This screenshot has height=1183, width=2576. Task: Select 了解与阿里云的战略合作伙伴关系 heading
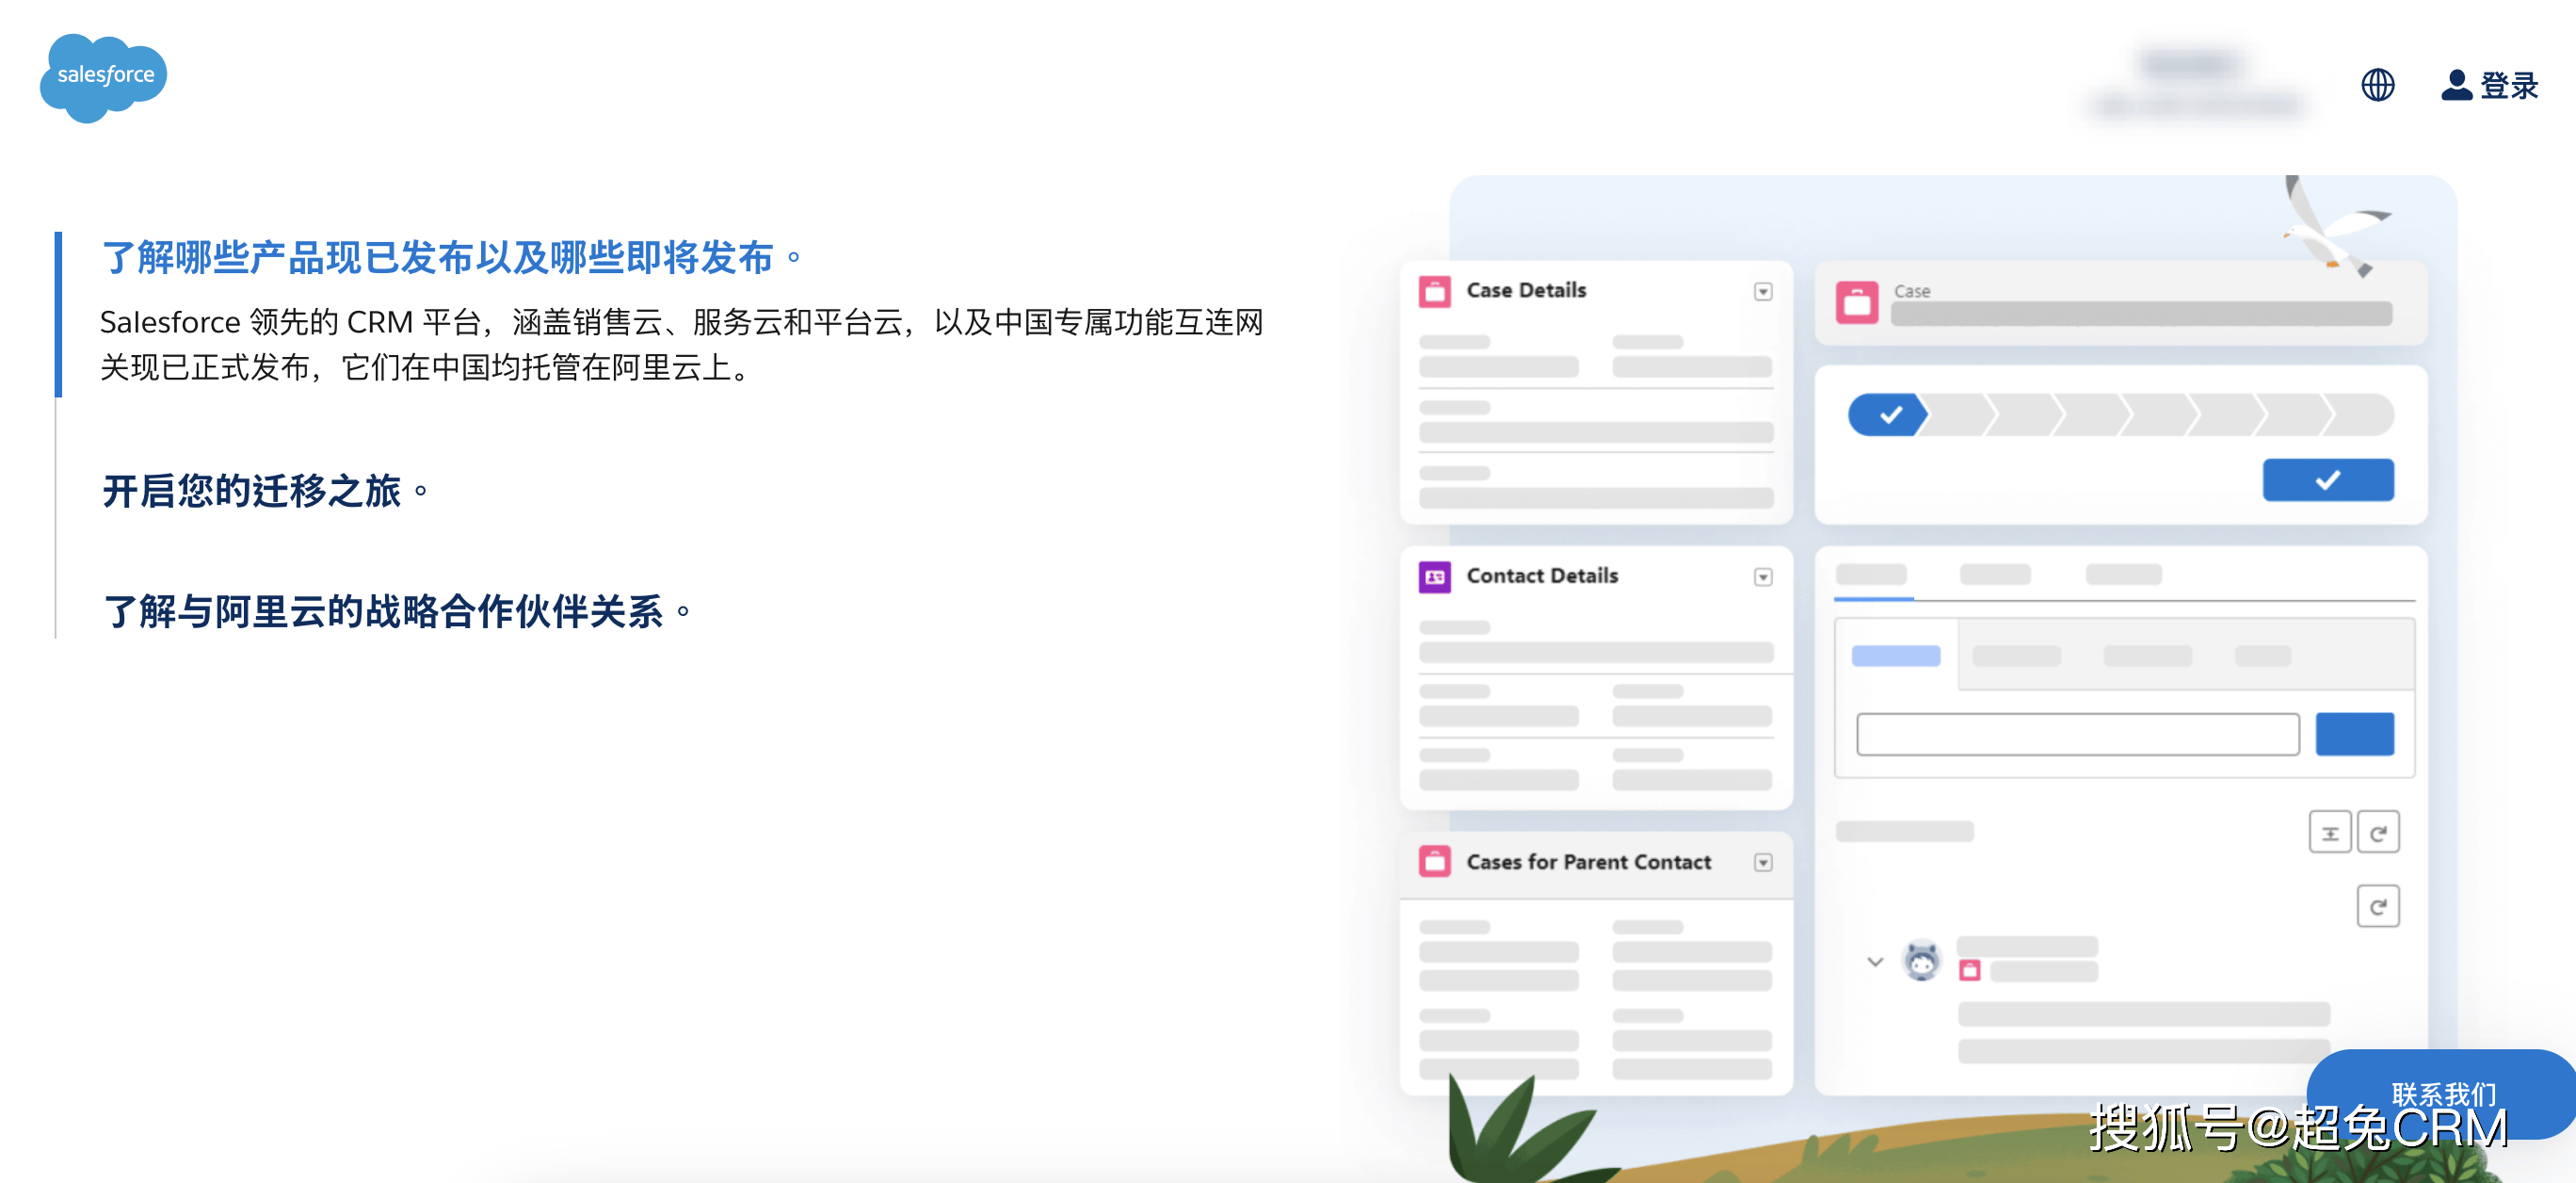(384, 611)
